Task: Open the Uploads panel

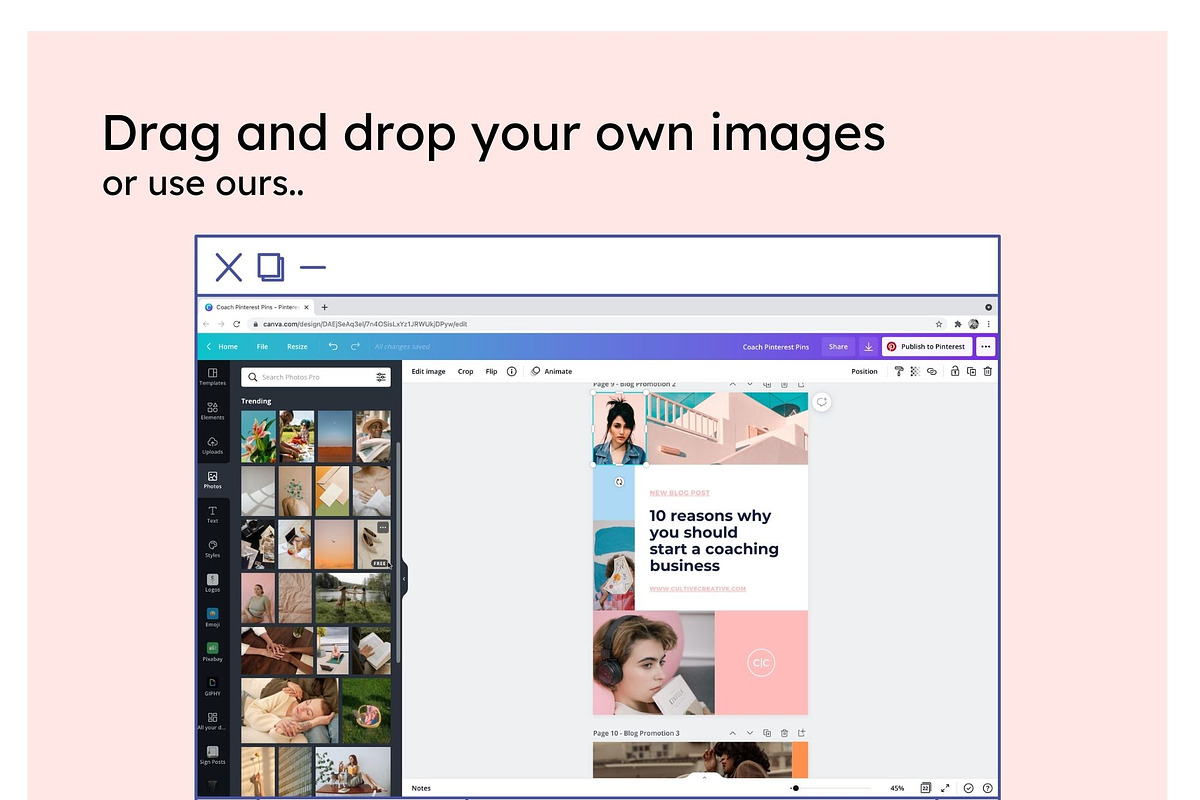Action: pos(212,445)
